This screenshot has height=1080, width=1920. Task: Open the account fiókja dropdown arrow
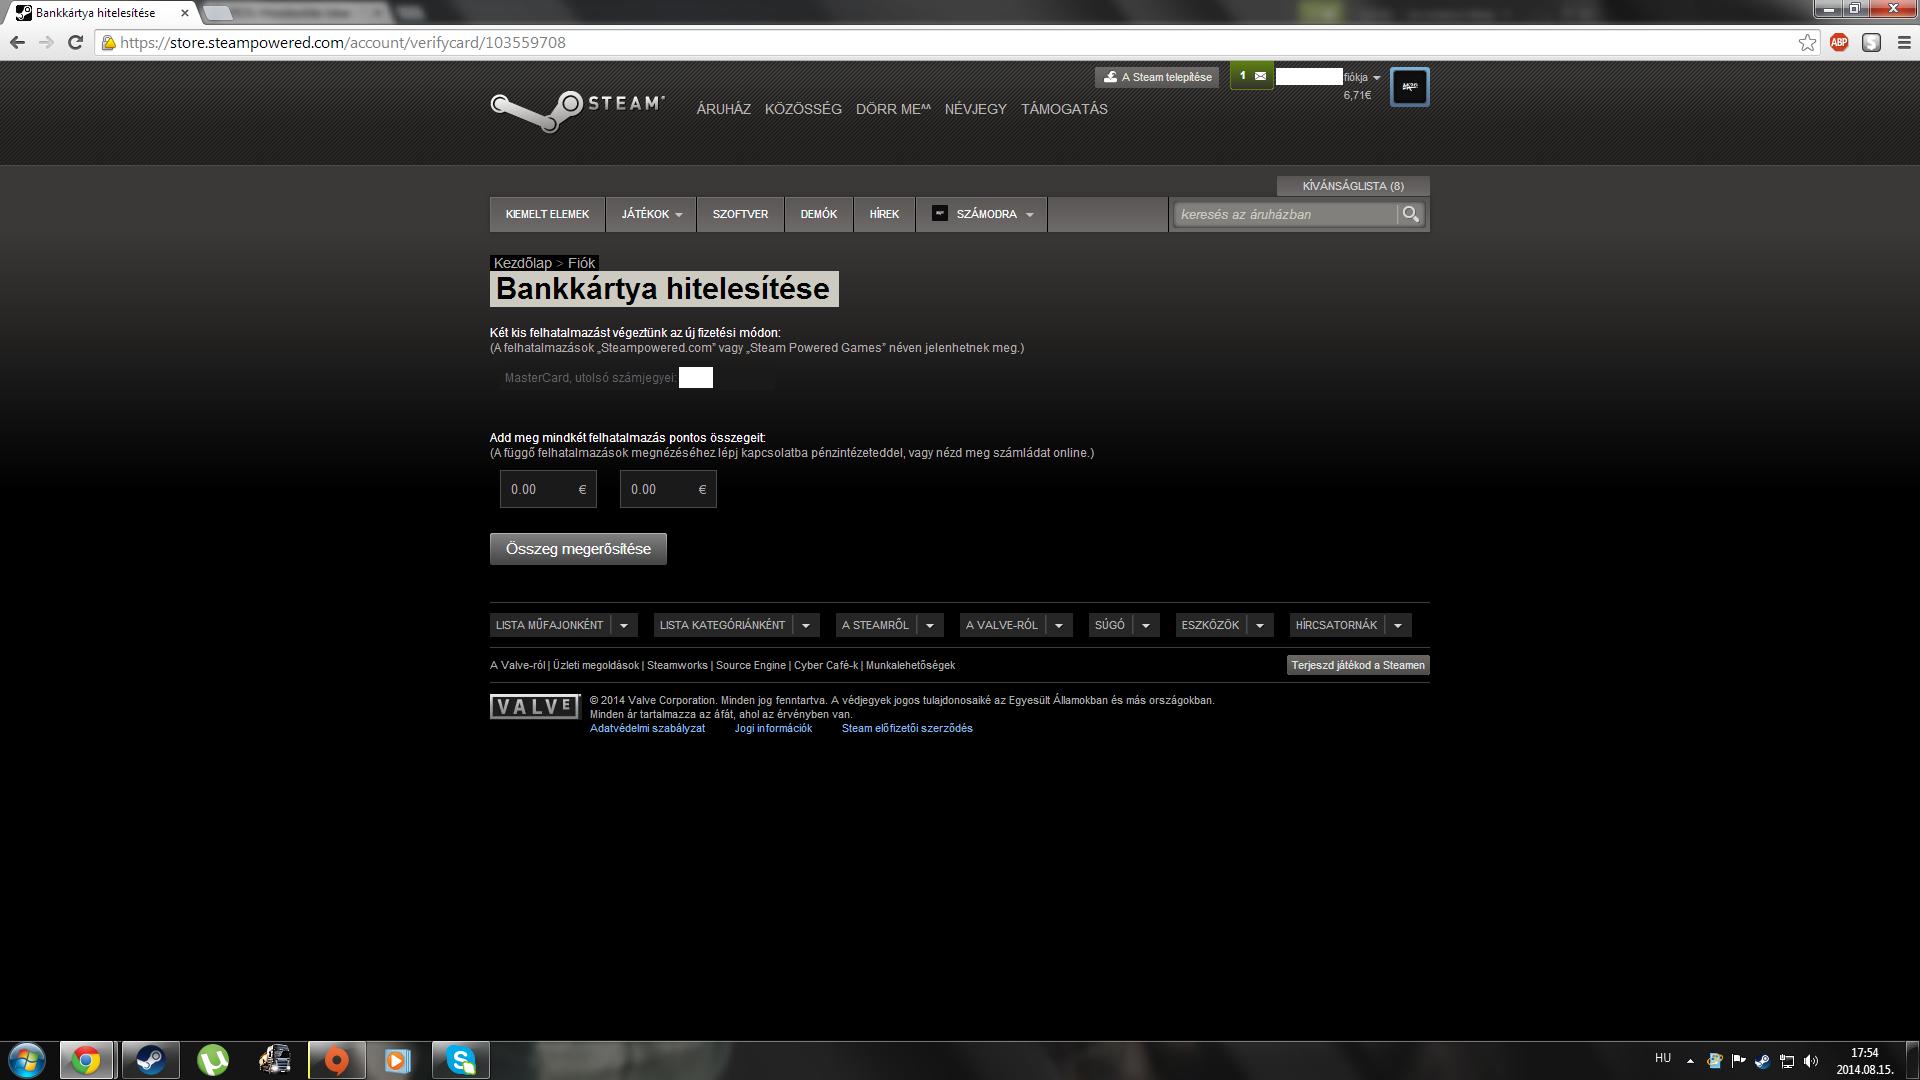click(1377, 77)
